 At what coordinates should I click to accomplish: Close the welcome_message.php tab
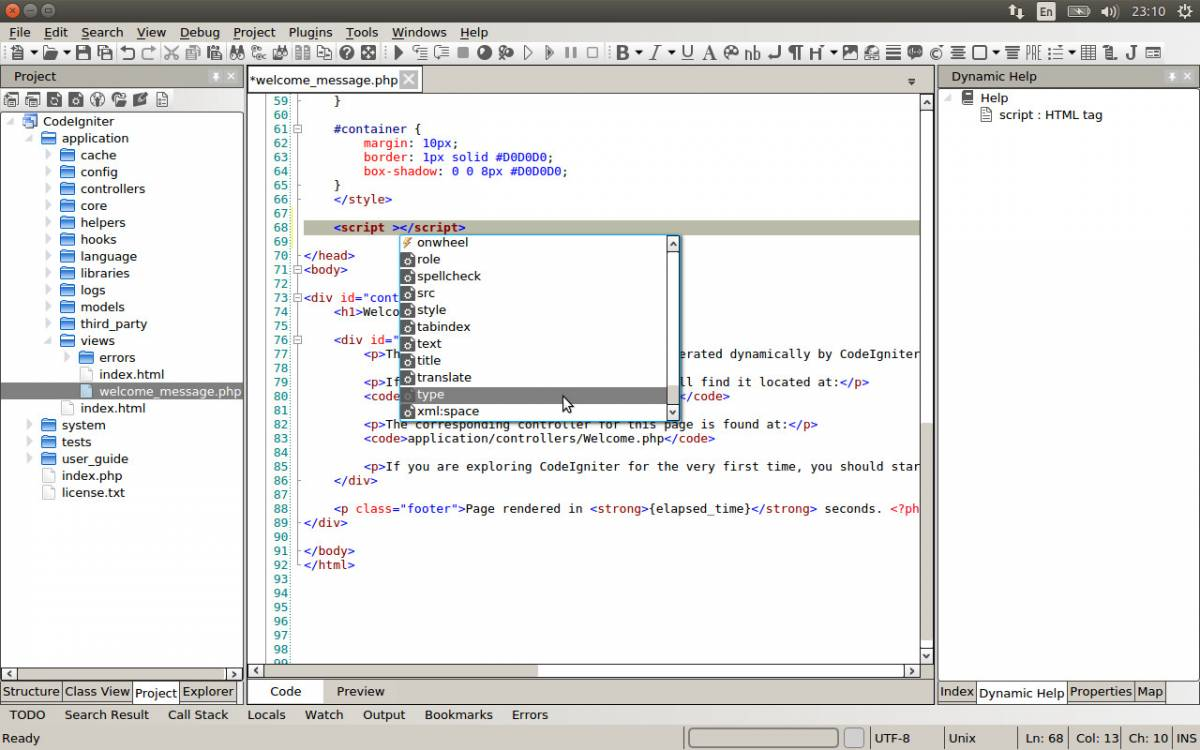point(409,80)
